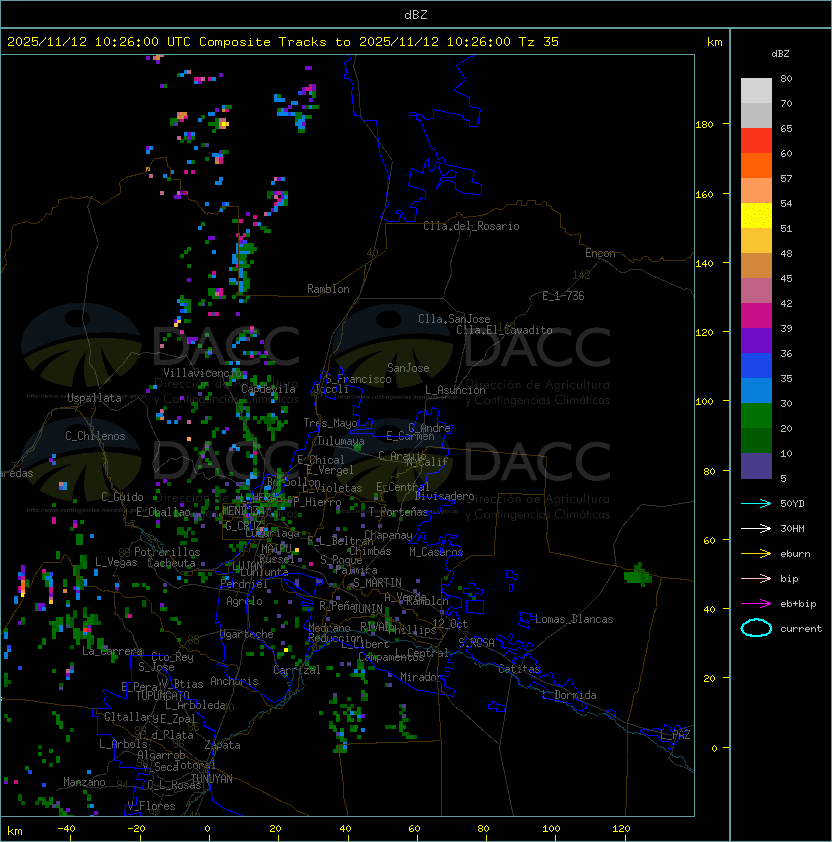
Task: Click the 'E_1-736' map label
Action: click(x=563, y=296)
